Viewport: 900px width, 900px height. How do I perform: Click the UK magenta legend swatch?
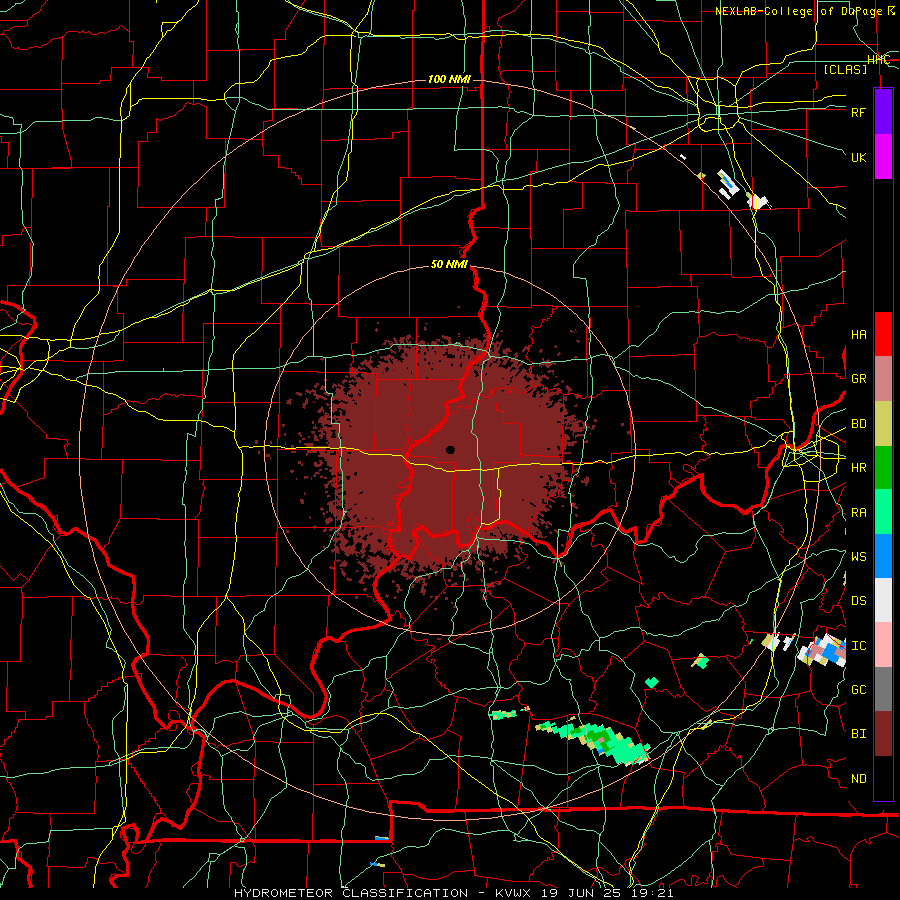[x=883, y=157]
